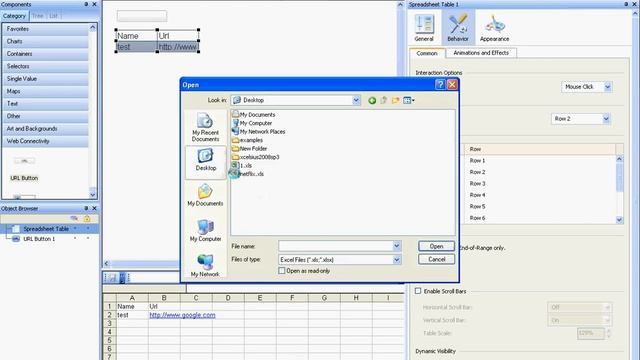Click the Components list scroll down arrow
Viewport: 640px width, 360px height.
[93, 195]
